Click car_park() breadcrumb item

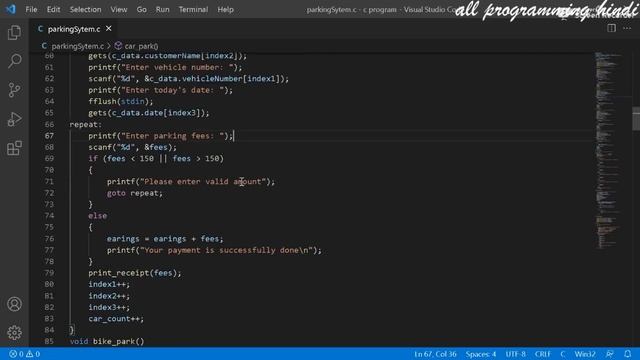click(141, 46)
